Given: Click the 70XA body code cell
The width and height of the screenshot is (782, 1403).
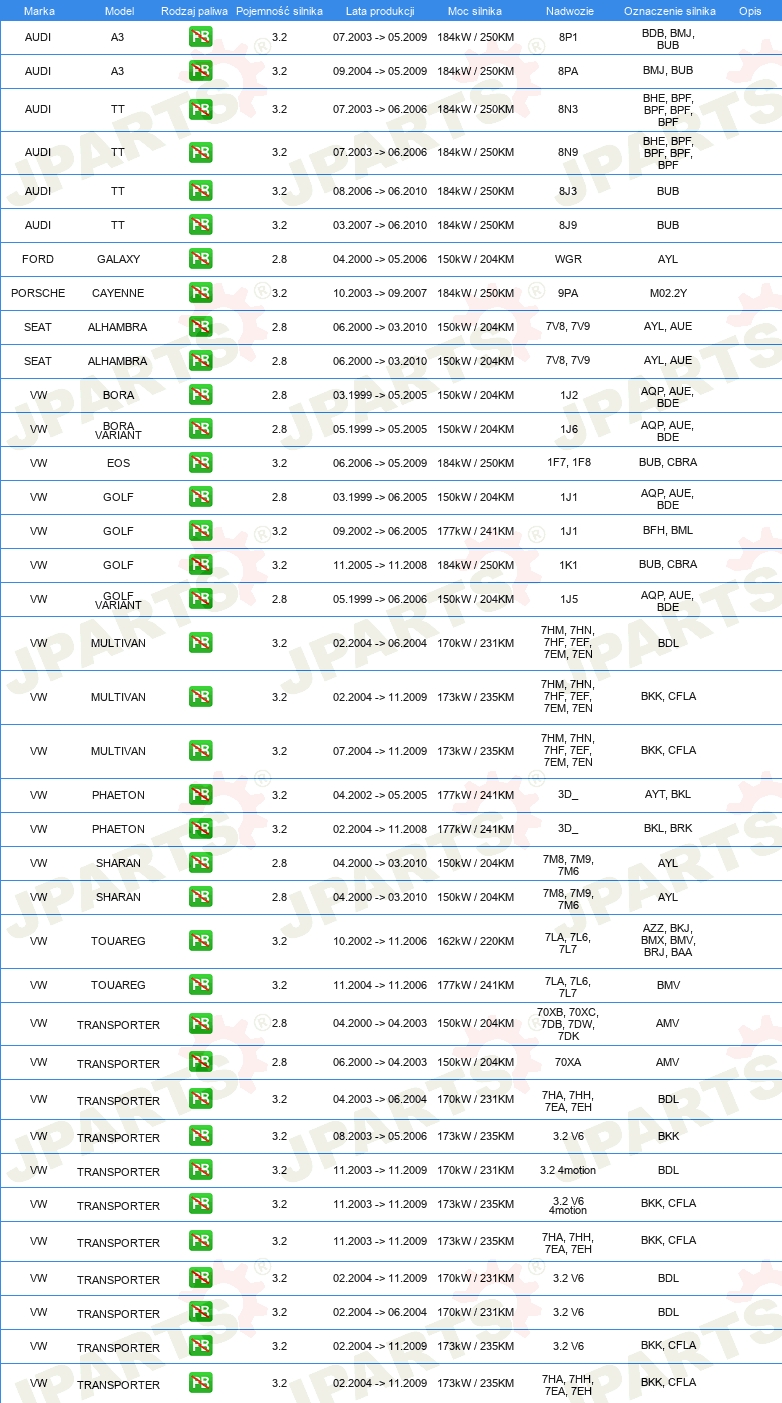Looking at the screenshot, I should tap(568, 1063).
